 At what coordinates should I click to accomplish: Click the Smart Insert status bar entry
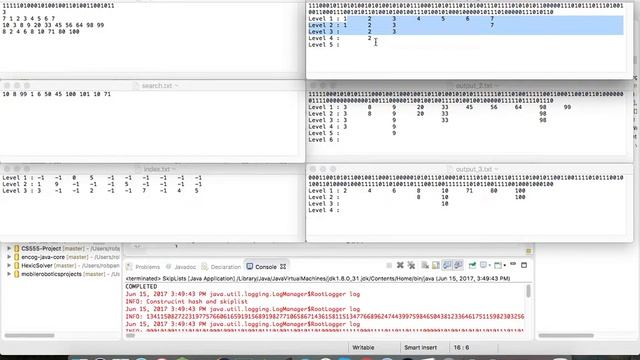coord(420,348)
